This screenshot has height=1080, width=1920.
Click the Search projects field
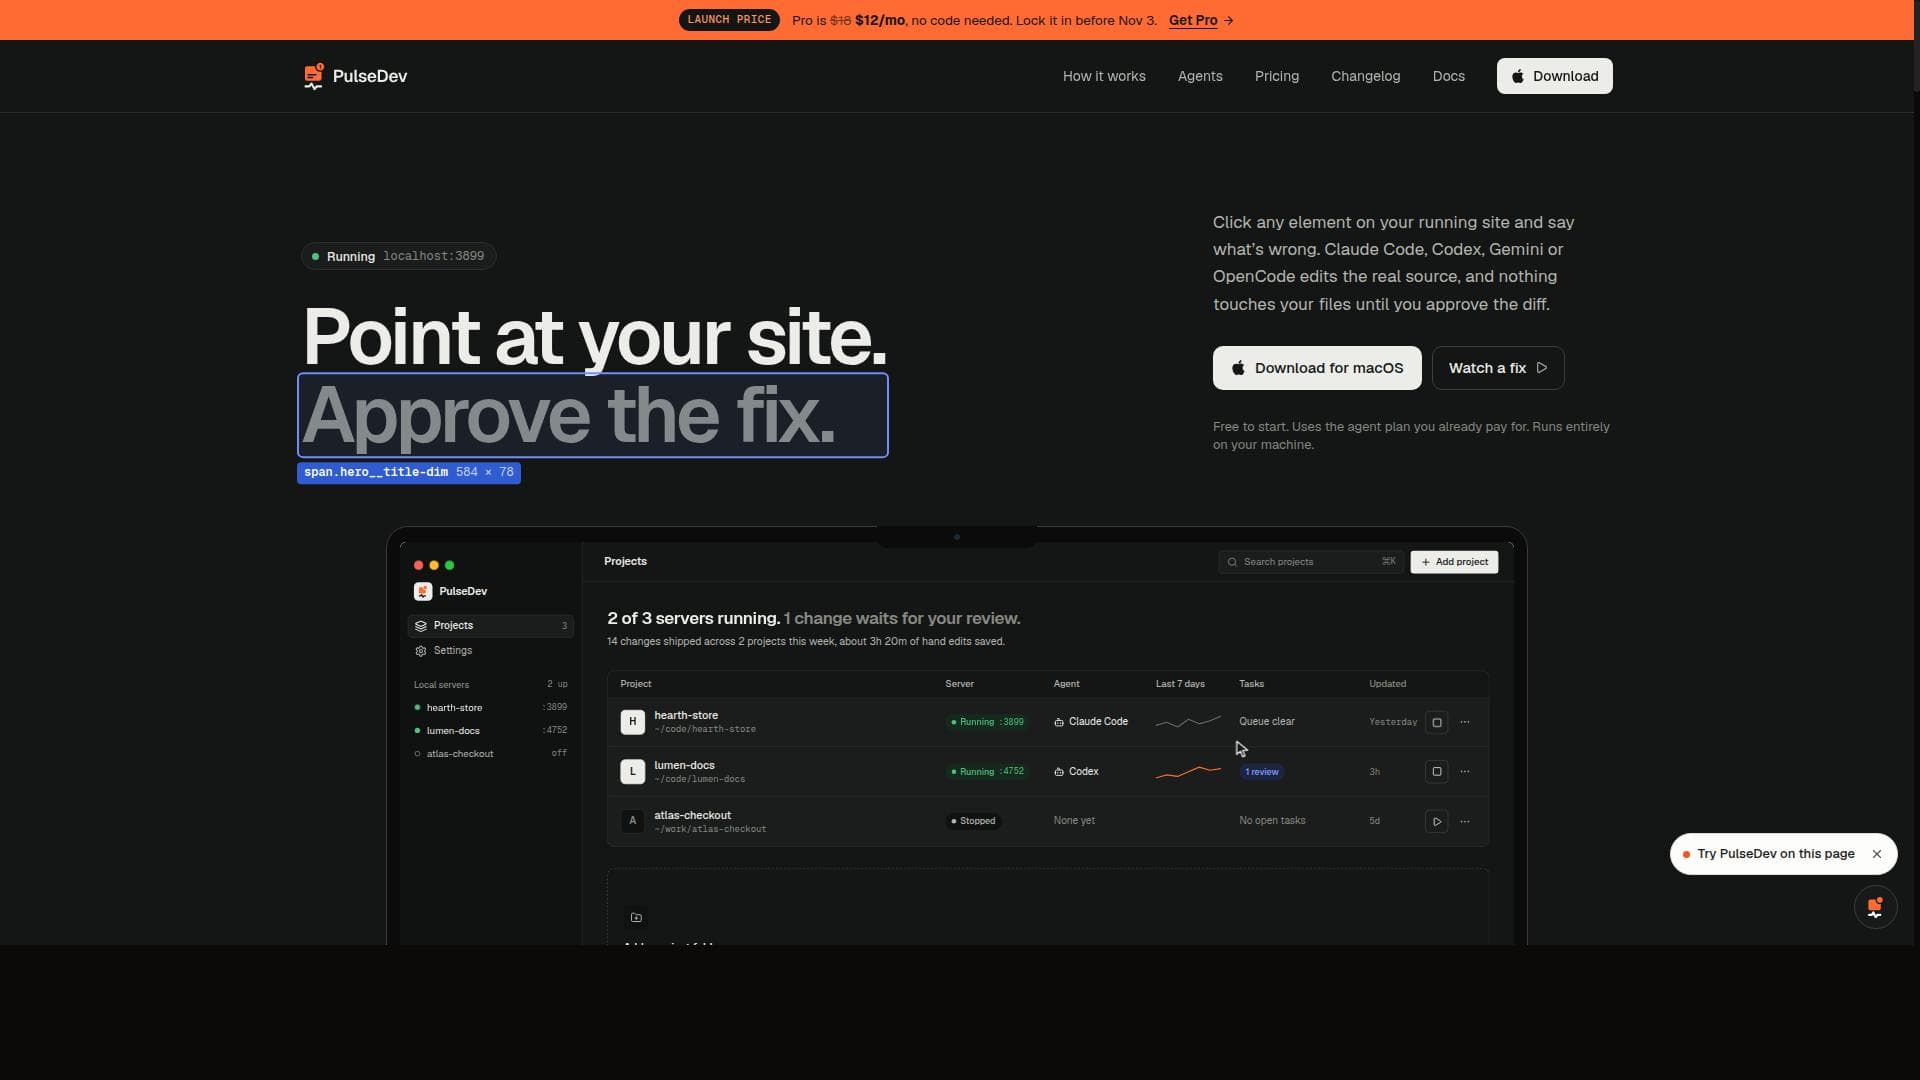coord(1310,562)
